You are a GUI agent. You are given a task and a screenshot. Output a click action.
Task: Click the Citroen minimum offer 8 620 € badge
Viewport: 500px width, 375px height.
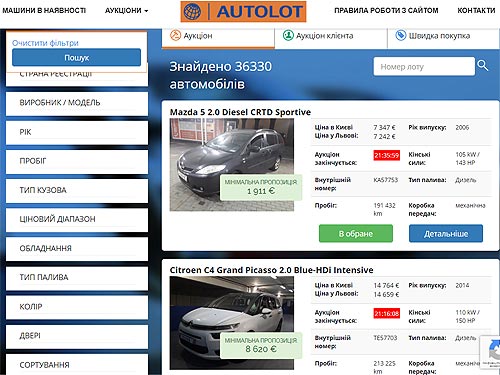[x=261, y=345]
